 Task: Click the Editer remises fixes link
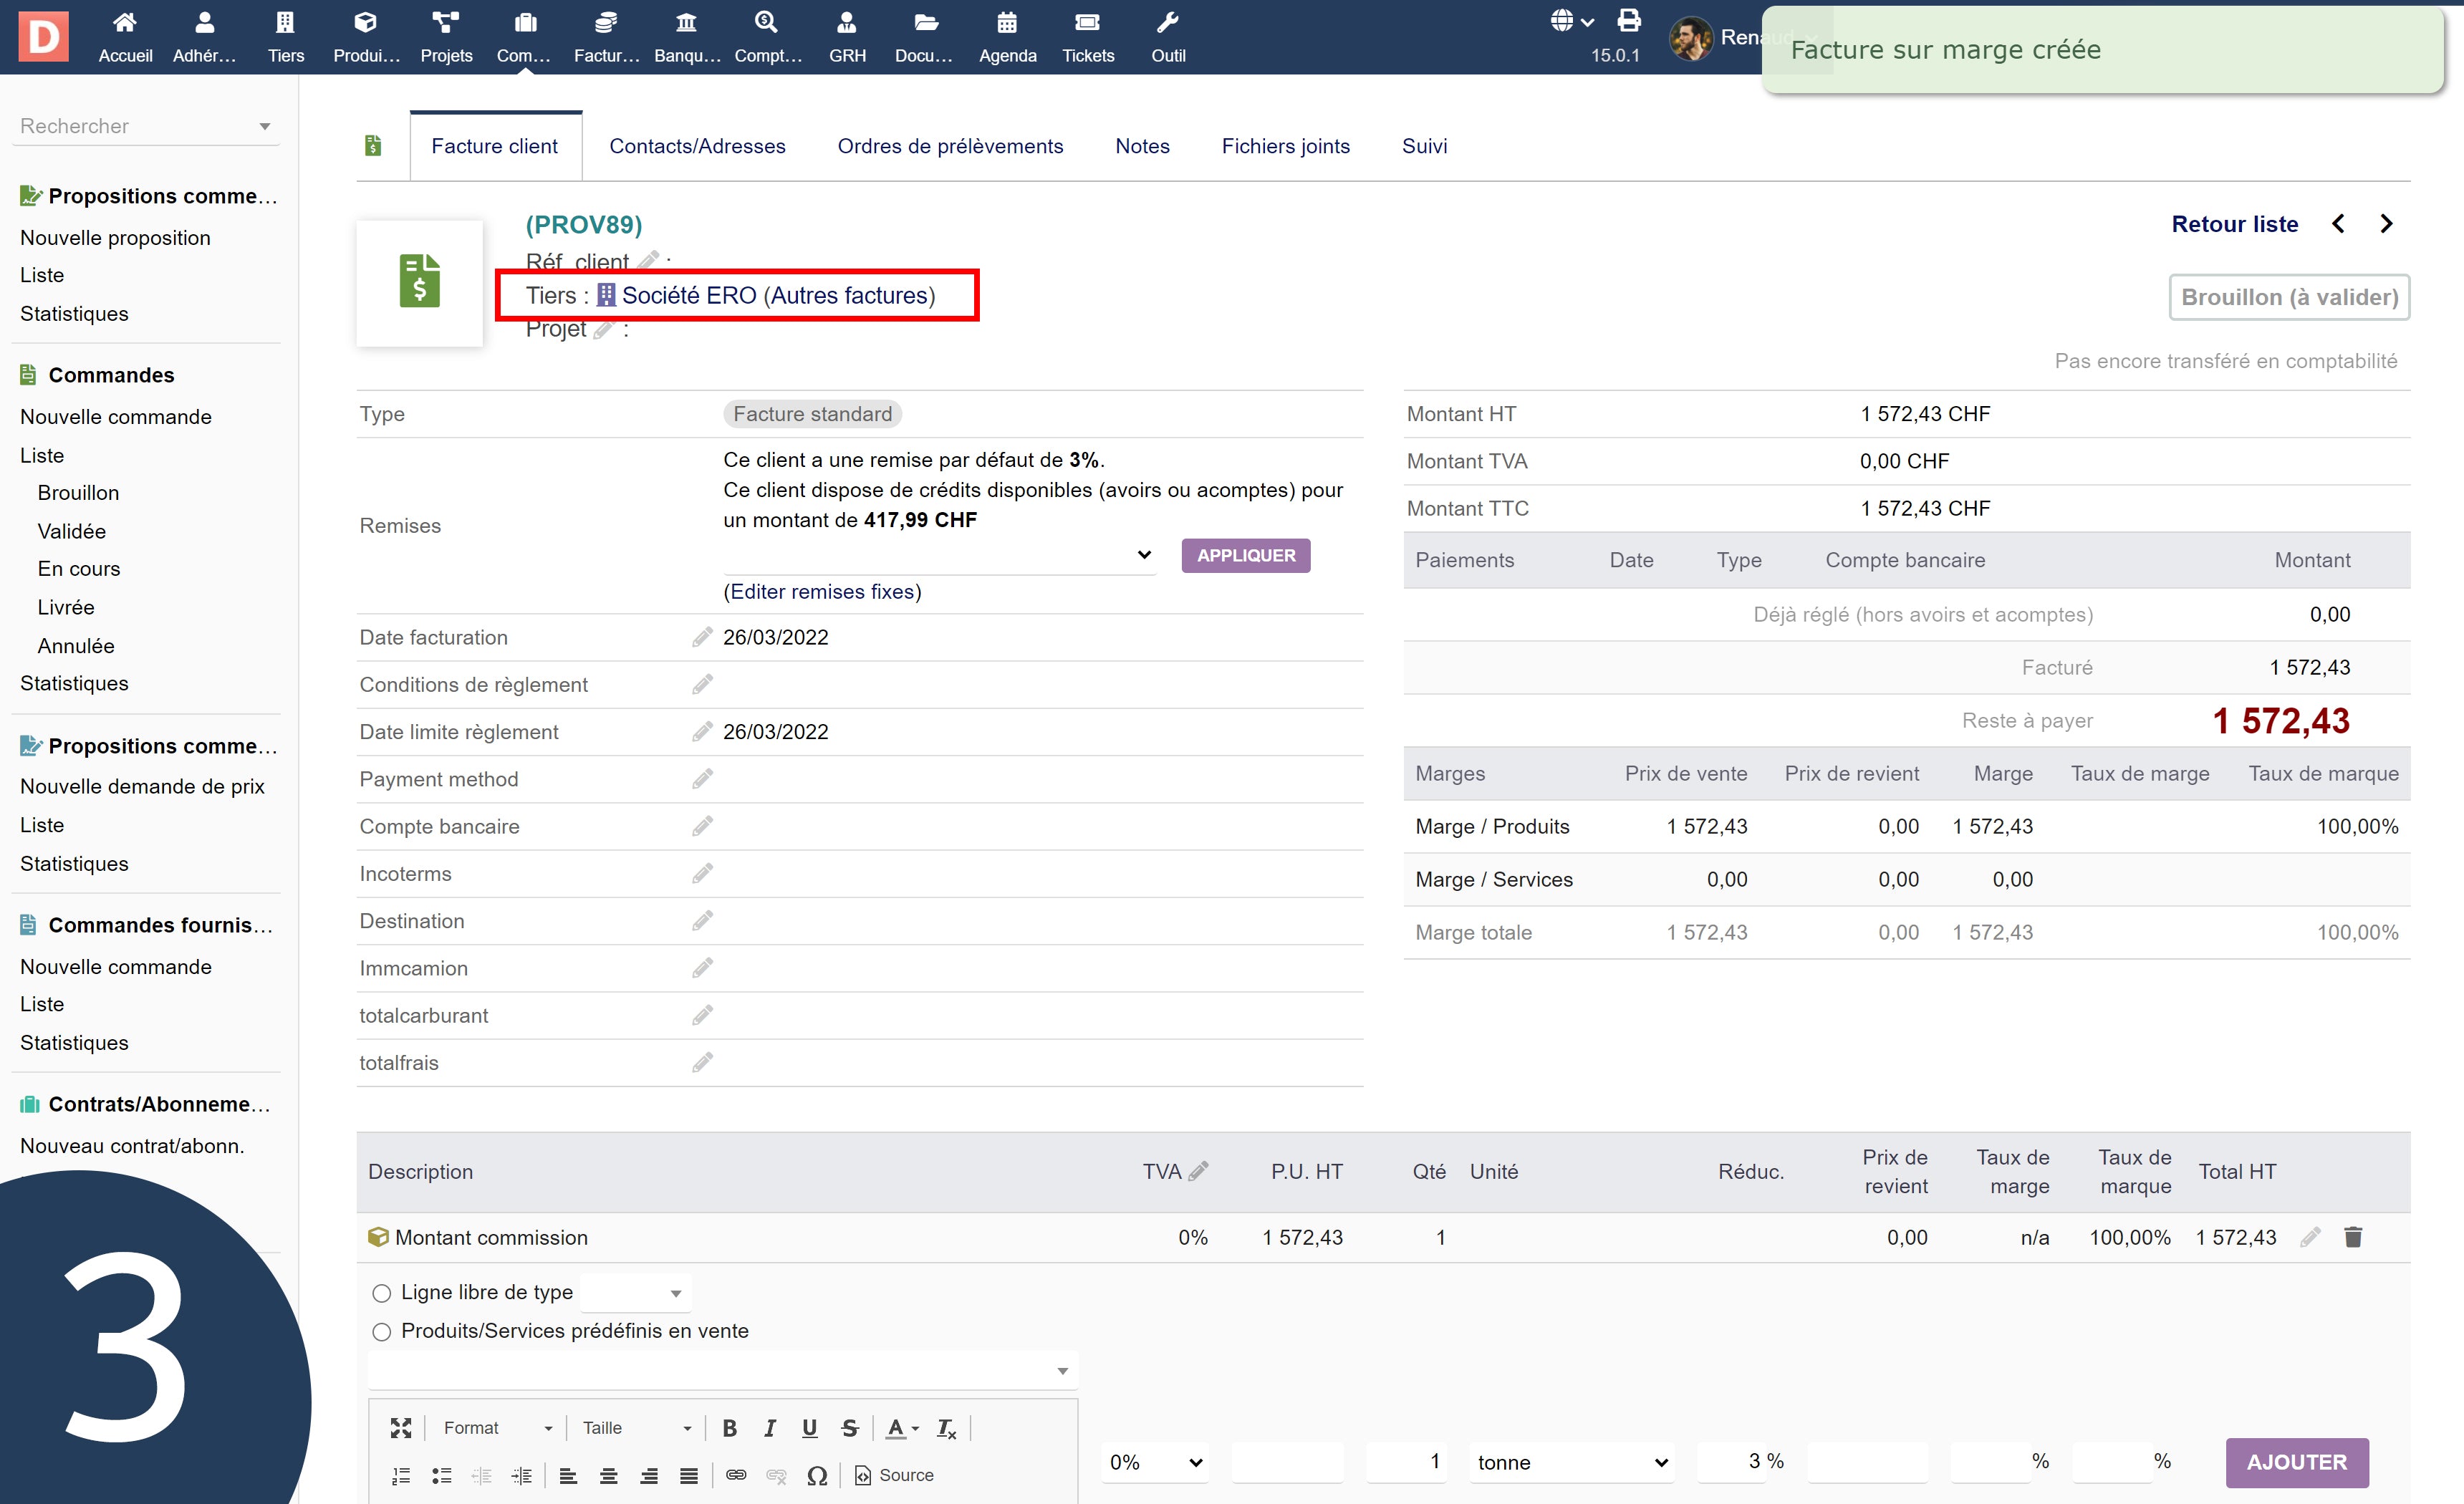coord(822,591)
